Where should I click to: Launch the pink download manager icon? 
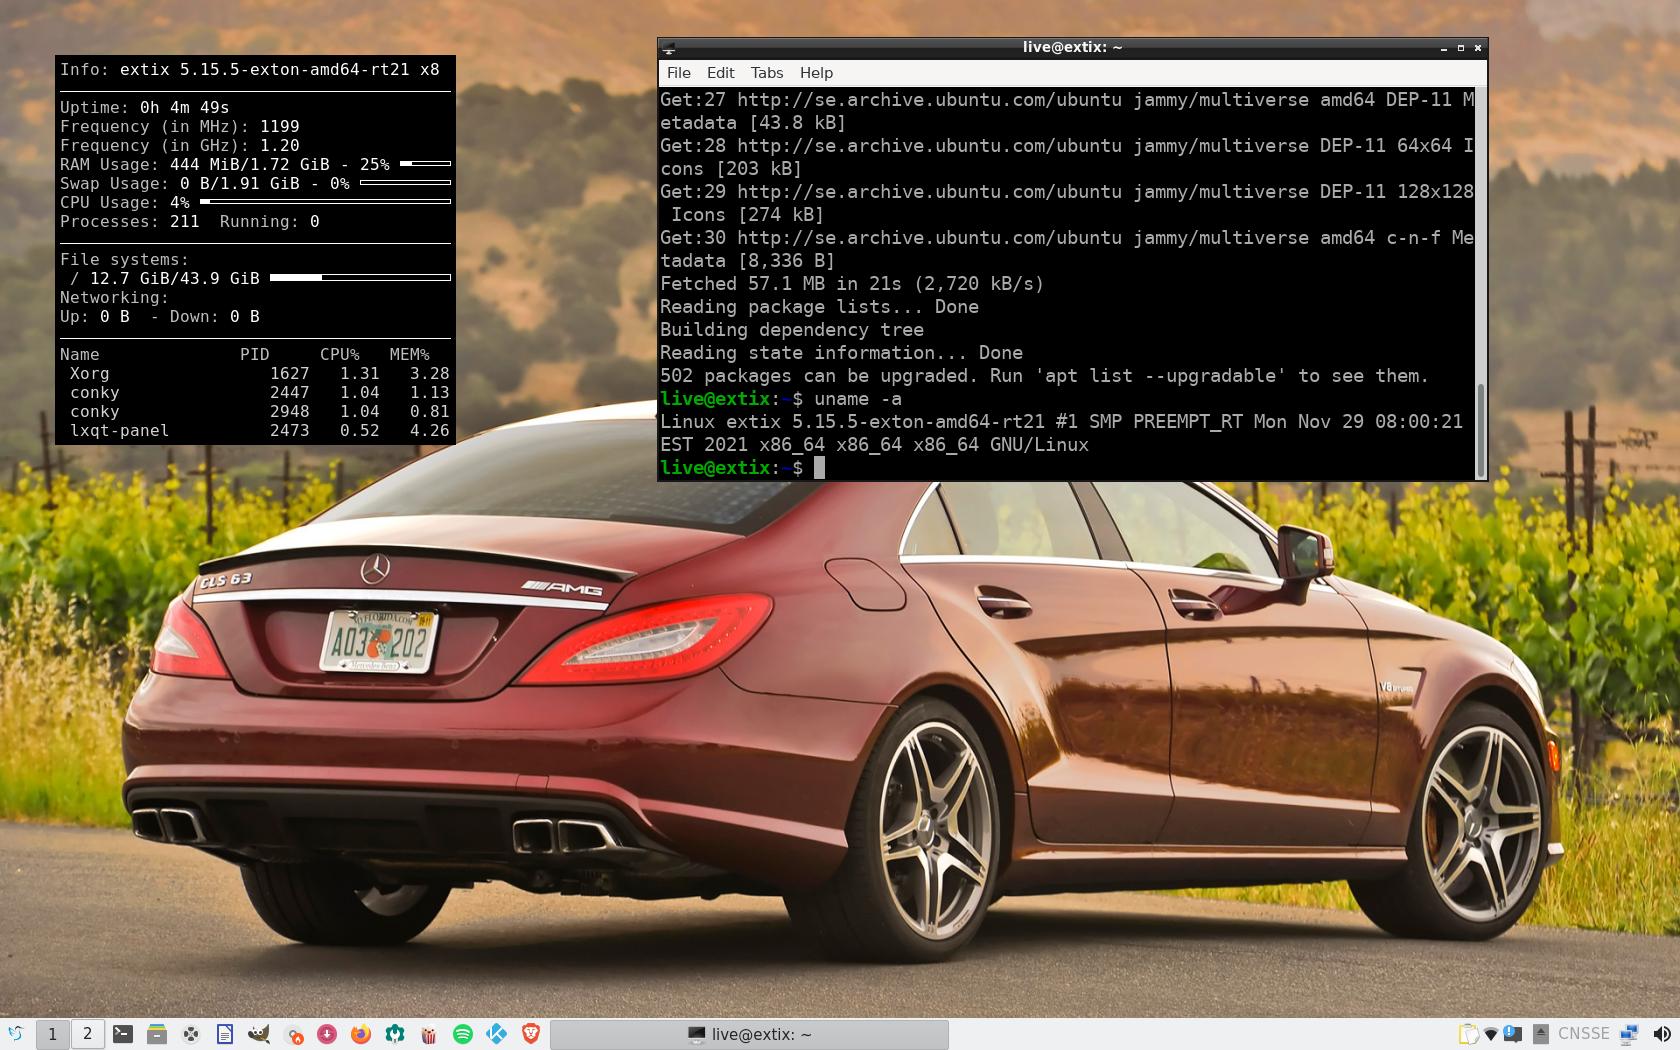[327, 1034]
